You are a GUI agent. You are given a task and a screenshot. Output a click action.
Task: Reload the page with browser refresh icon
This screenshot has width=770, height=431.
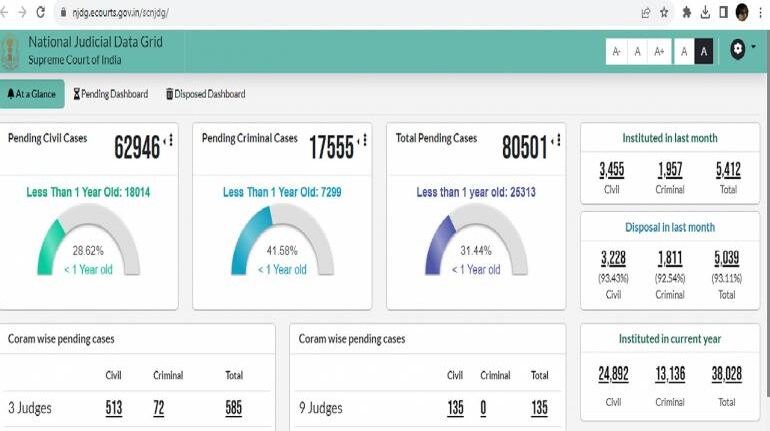coord(41,12)
